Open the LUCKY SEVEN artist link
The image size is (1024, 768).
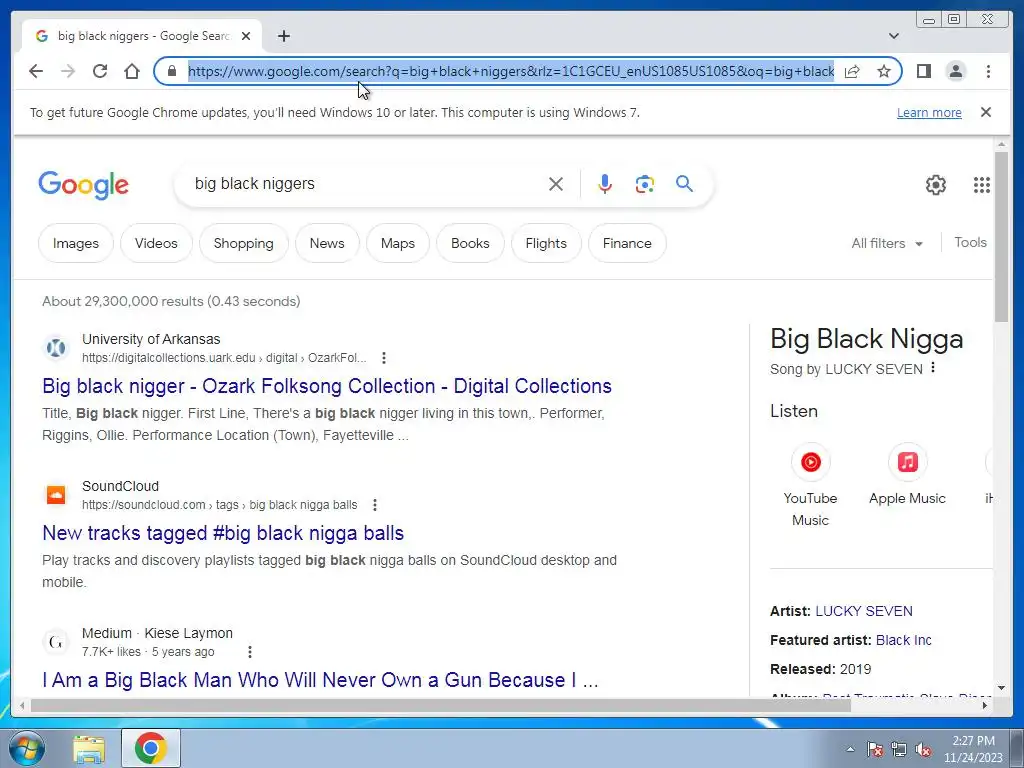[864, 611]
